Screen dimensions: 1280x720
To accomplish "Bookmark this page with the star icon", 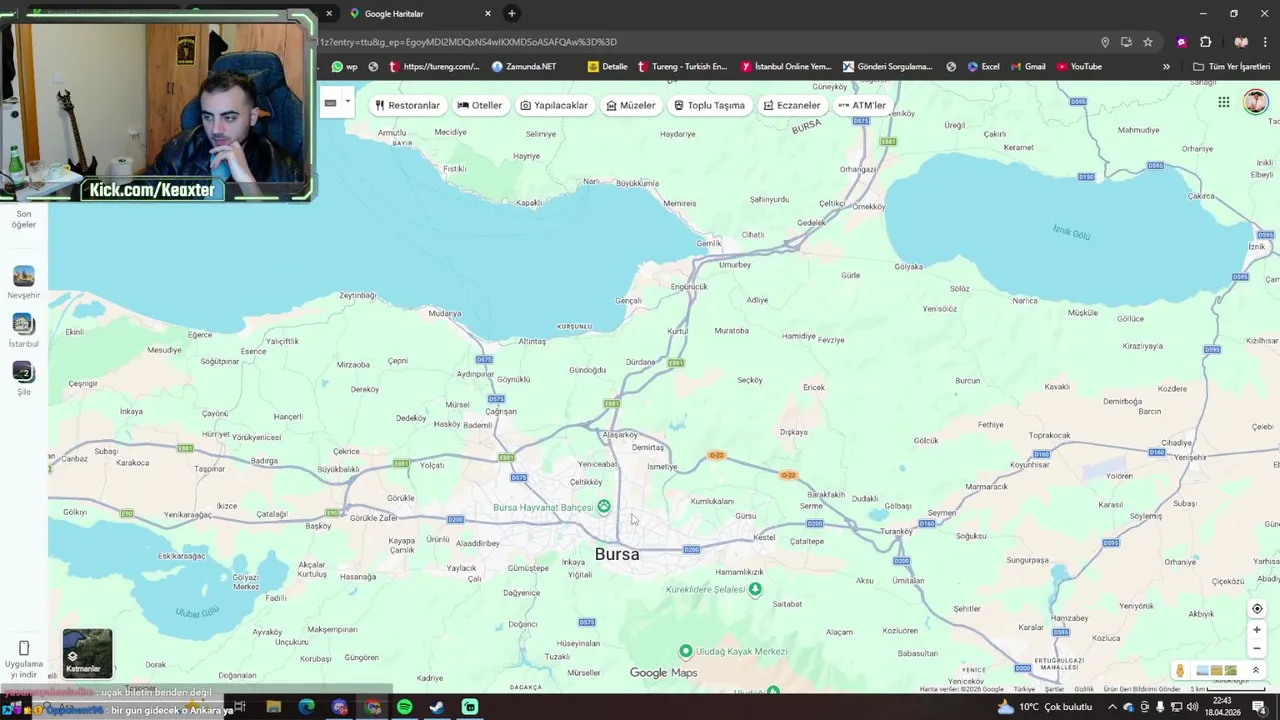I will tap(1148, 42).
